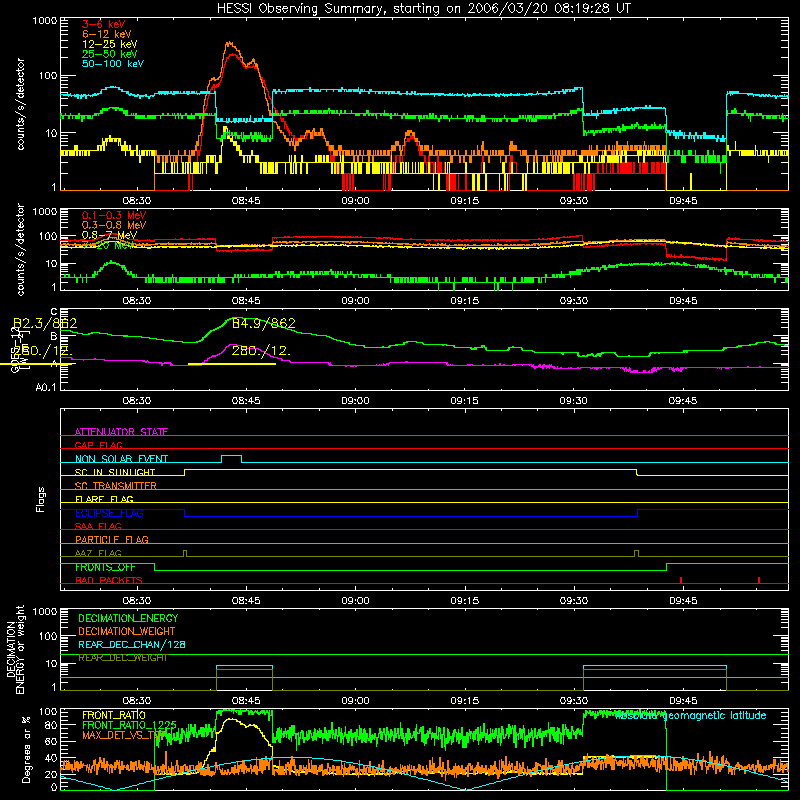Click the DECIMATION ENERGY or weight axis title
800x800 pixels.
(x=15, y=649)
